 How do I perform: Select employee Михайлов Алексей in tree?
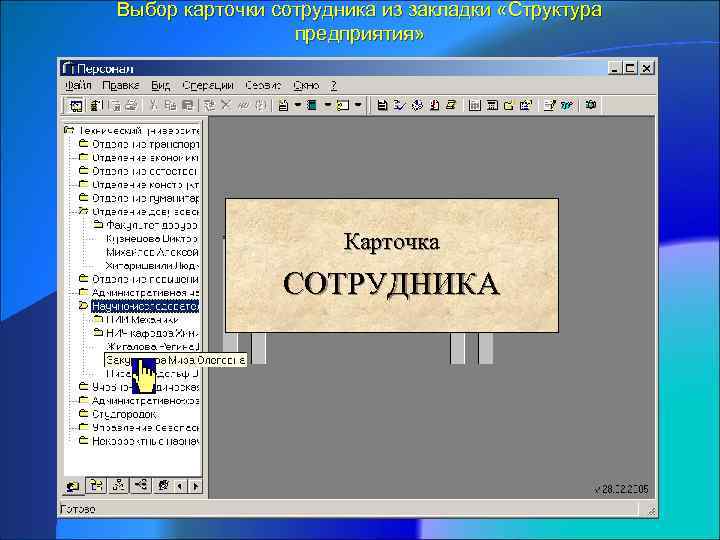click(x=152, y=252)
